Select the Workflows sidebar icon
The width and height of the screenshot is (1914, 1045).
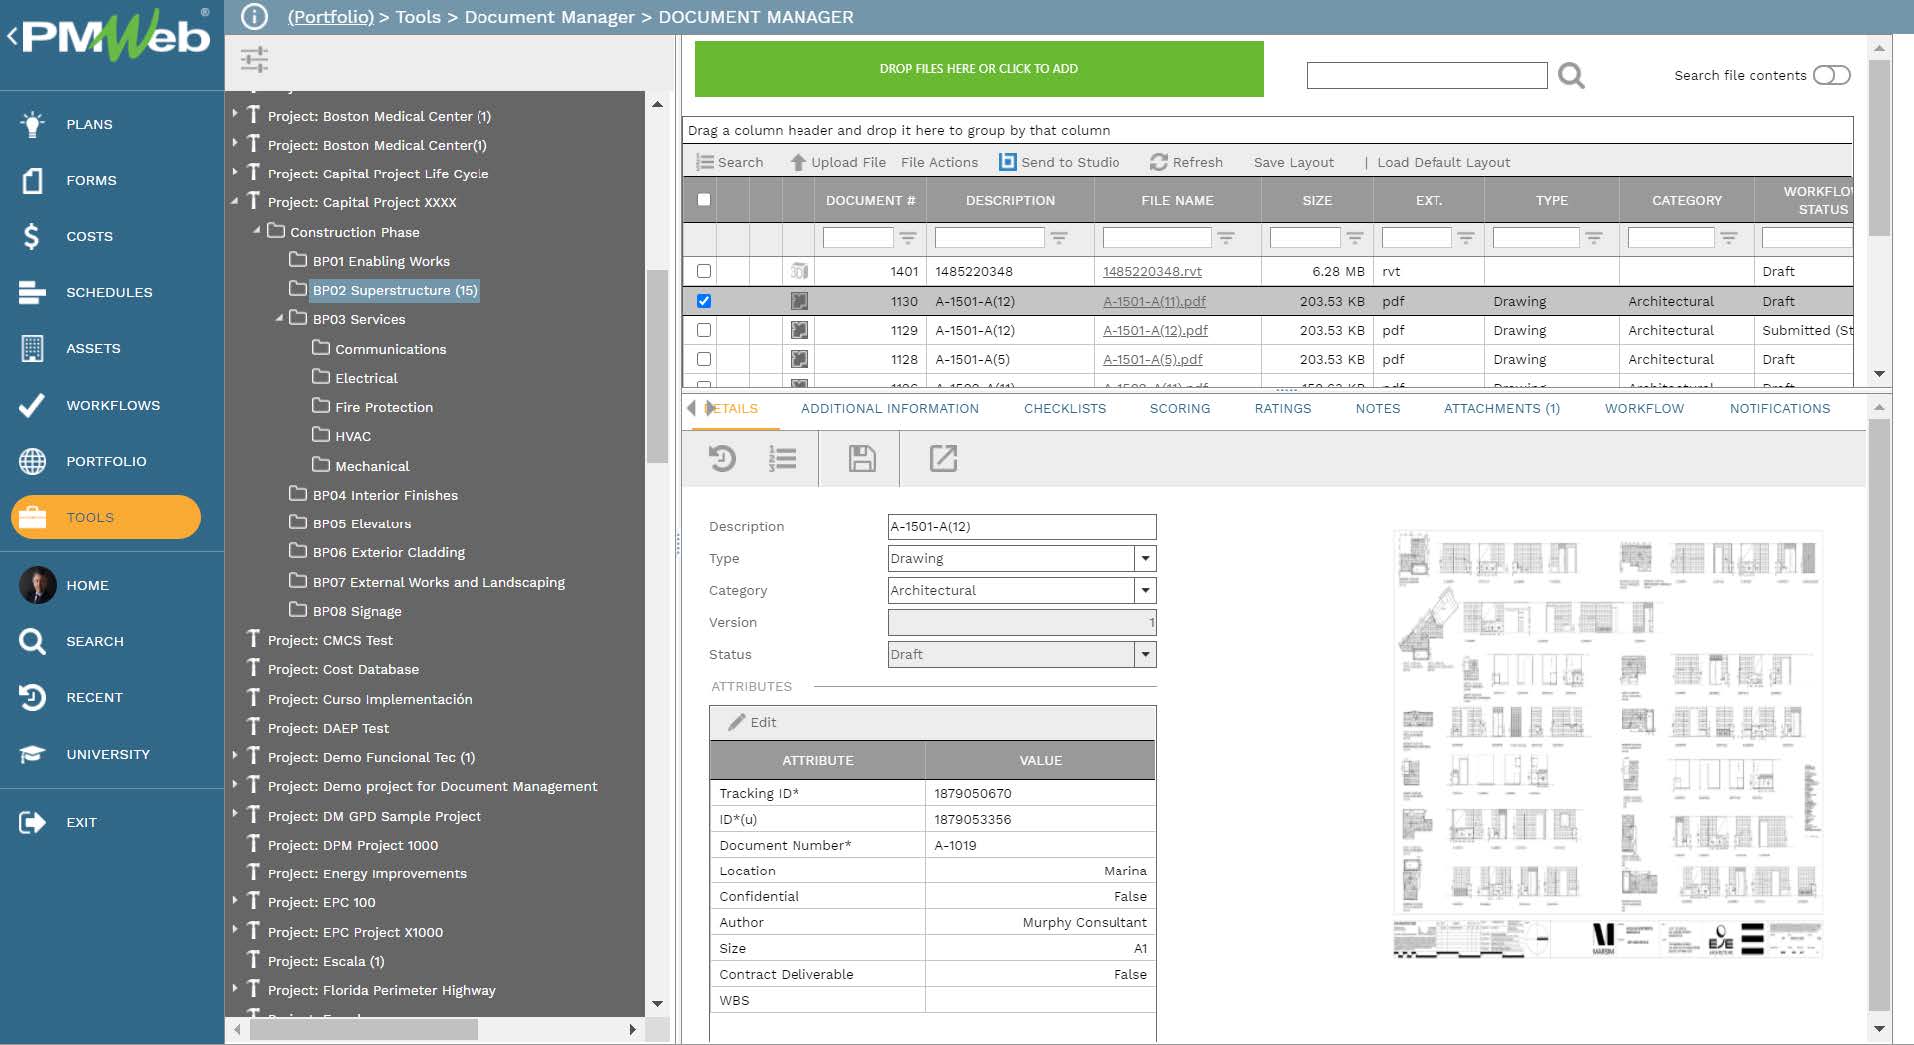pyautogui.click(x=113, y=405)
